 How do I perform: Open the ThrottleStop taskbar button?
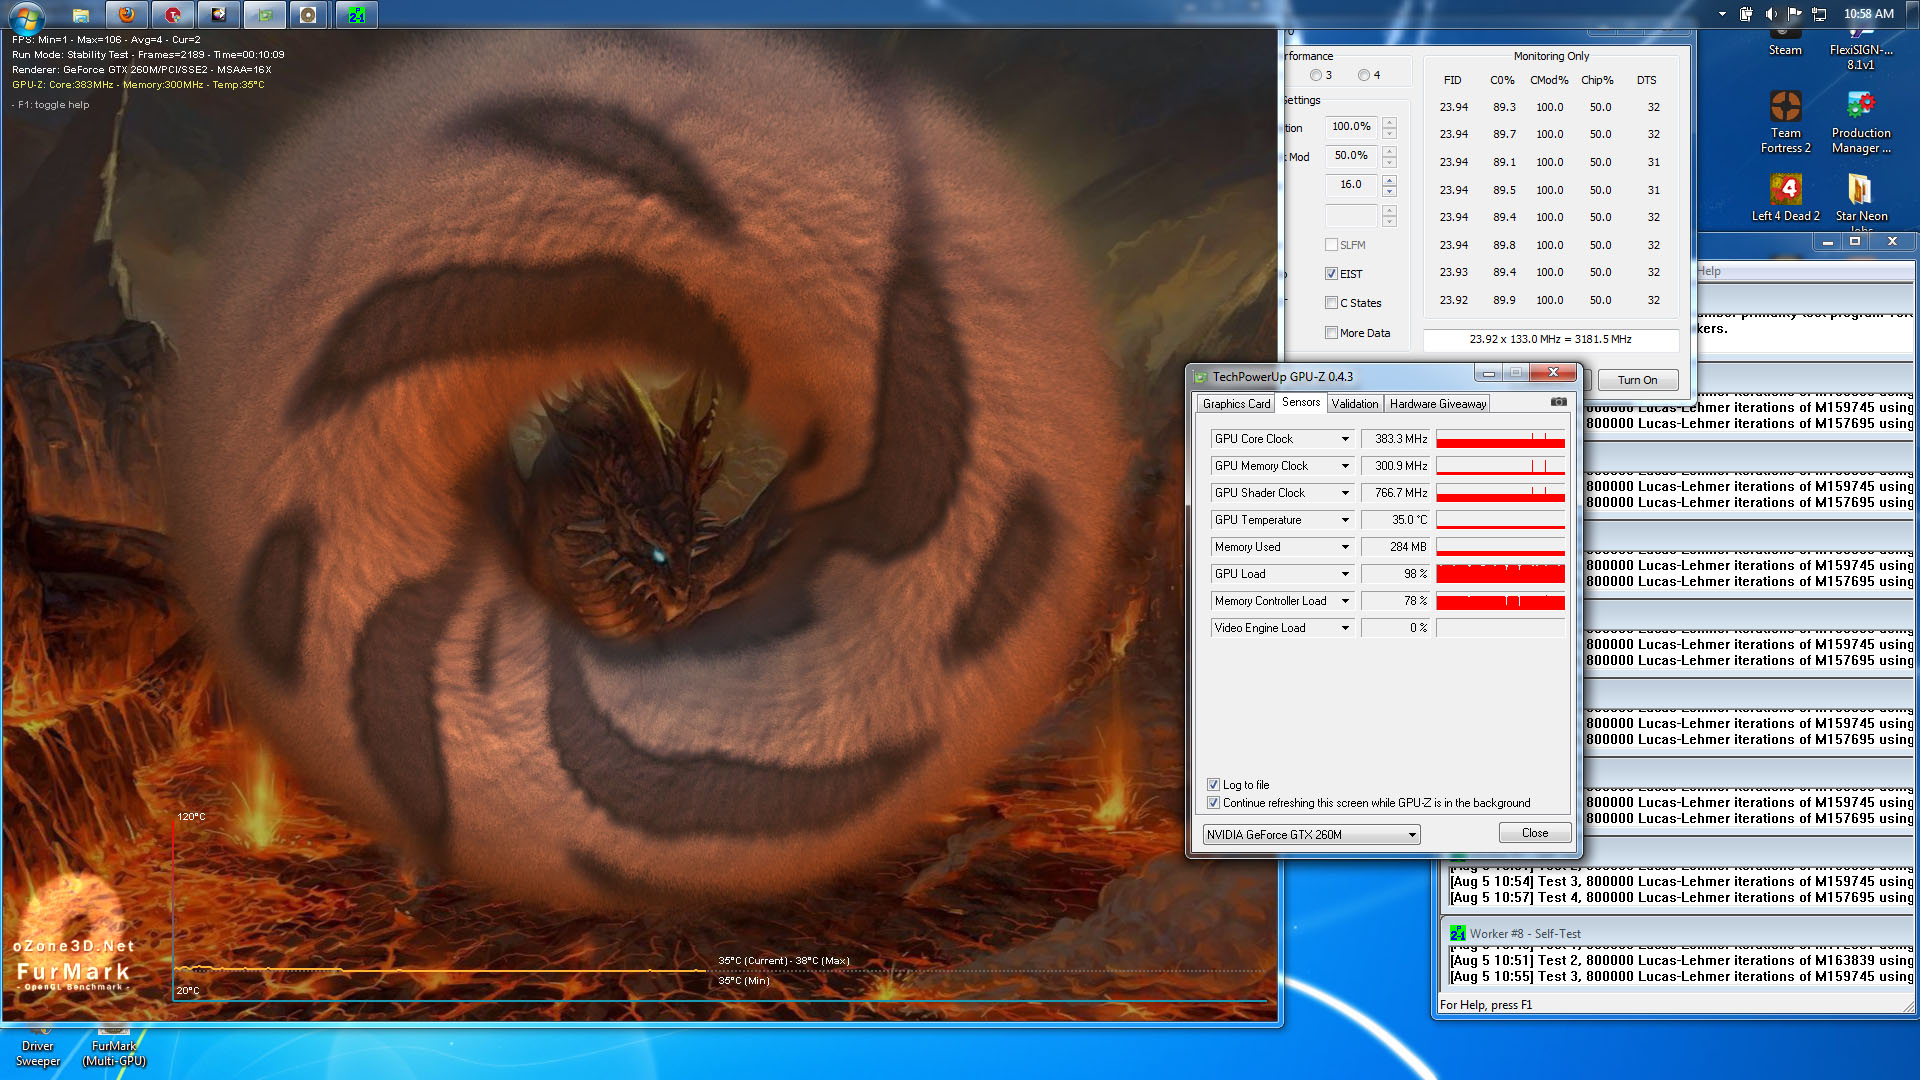pyautogui.click(x=173, y=14)
